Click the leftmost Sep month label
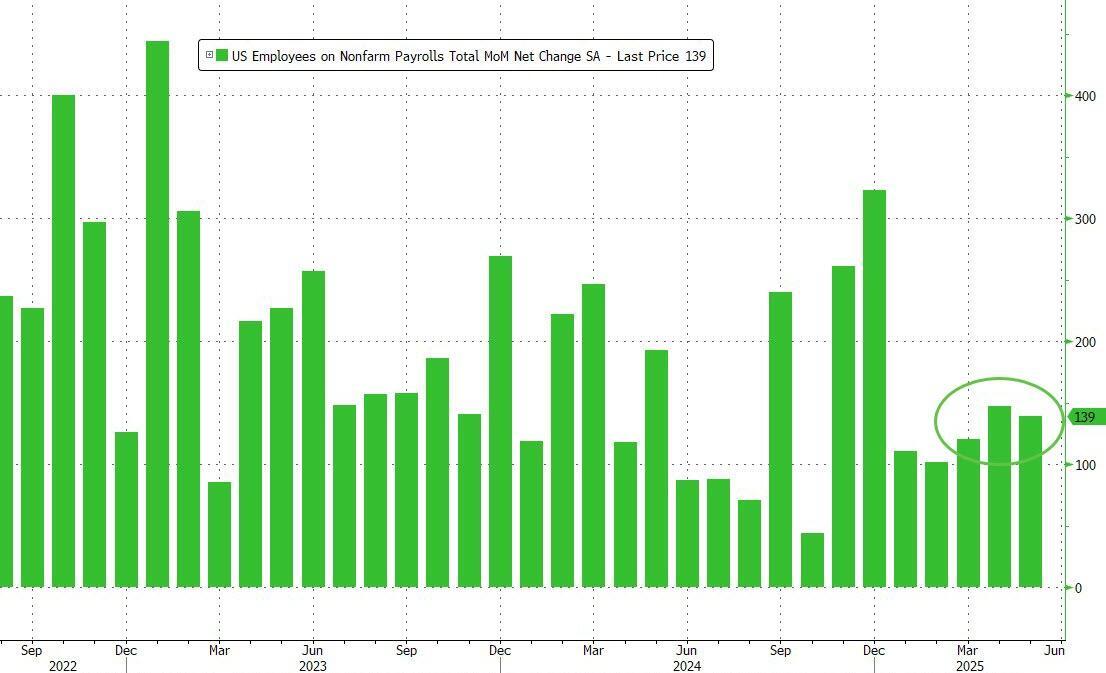This screenshot has height=673, width=1106. 31,650
